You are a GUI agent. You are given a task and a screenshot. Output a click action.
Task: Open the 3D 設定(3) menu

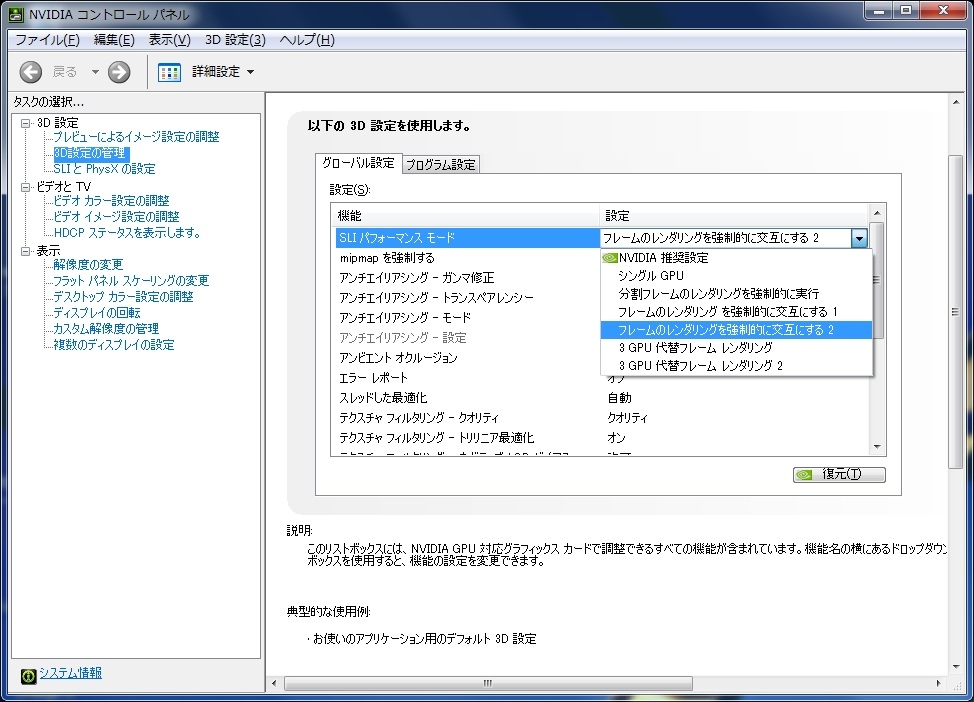tap(235, 40)
